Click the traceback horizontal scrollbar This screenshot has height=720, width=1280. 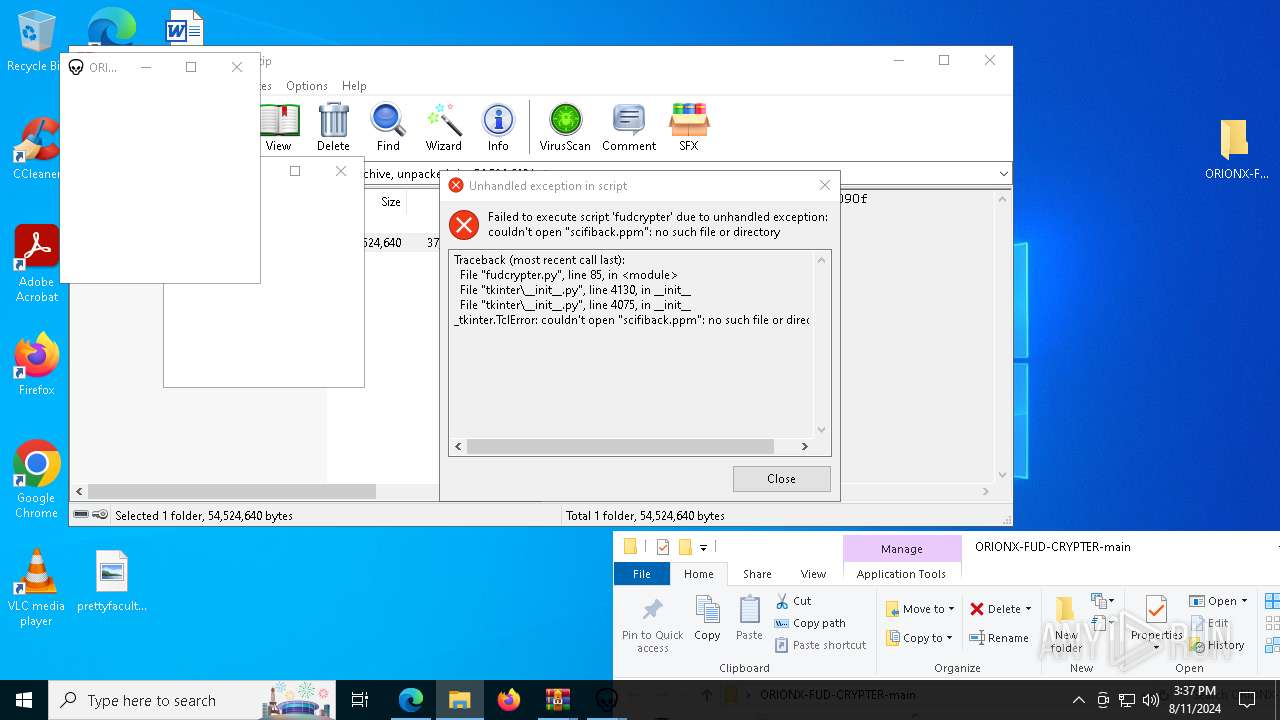point(620,446)
